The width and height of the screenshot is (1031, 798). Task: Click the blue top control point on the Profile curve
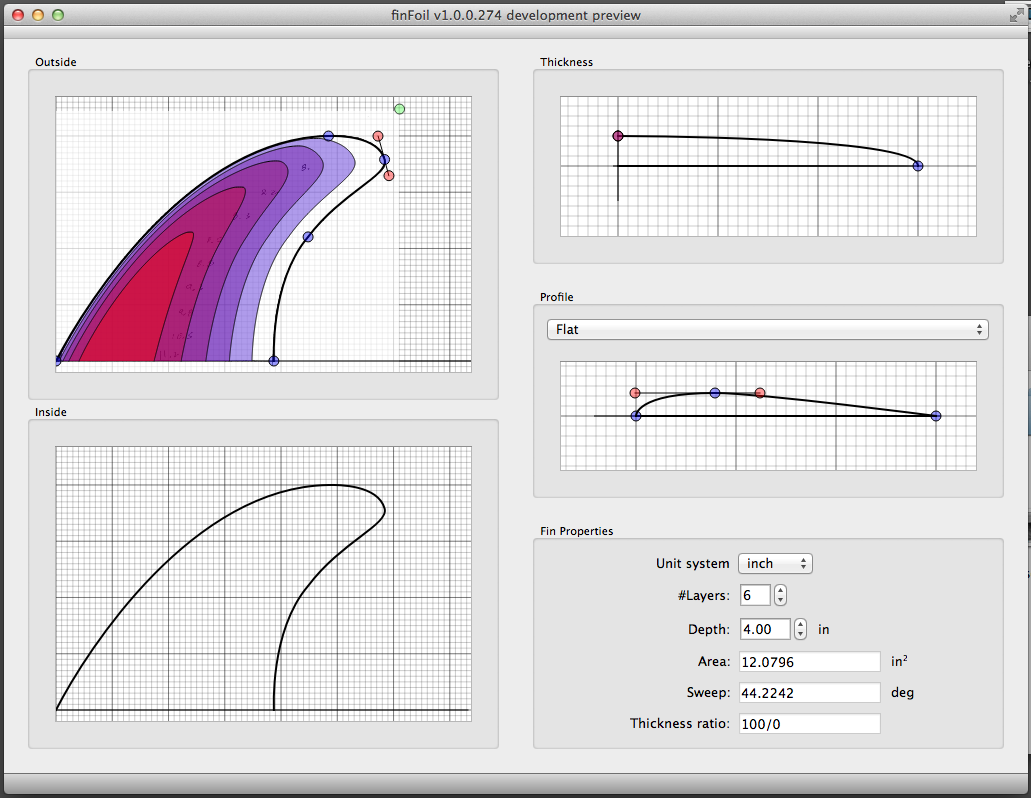[715, 392]
